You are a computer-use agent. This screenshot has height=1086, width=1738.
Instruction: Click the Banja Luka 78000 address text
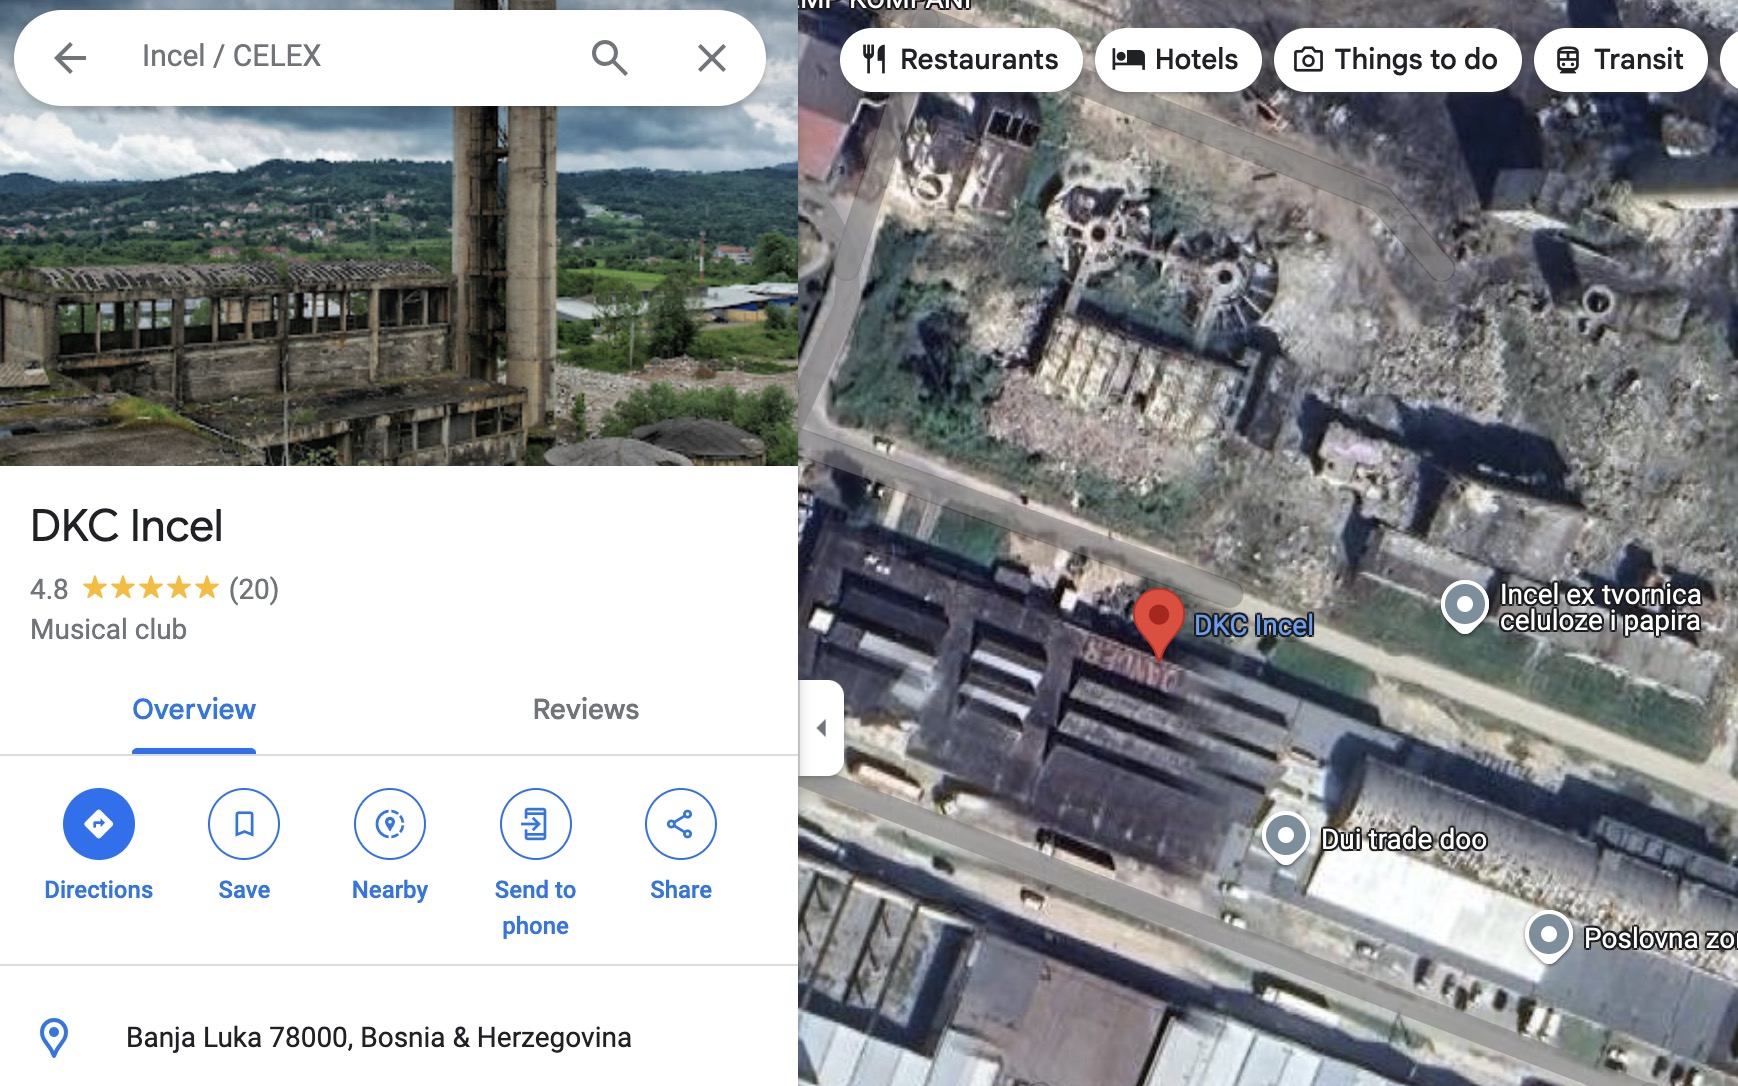coord(379,1038)
